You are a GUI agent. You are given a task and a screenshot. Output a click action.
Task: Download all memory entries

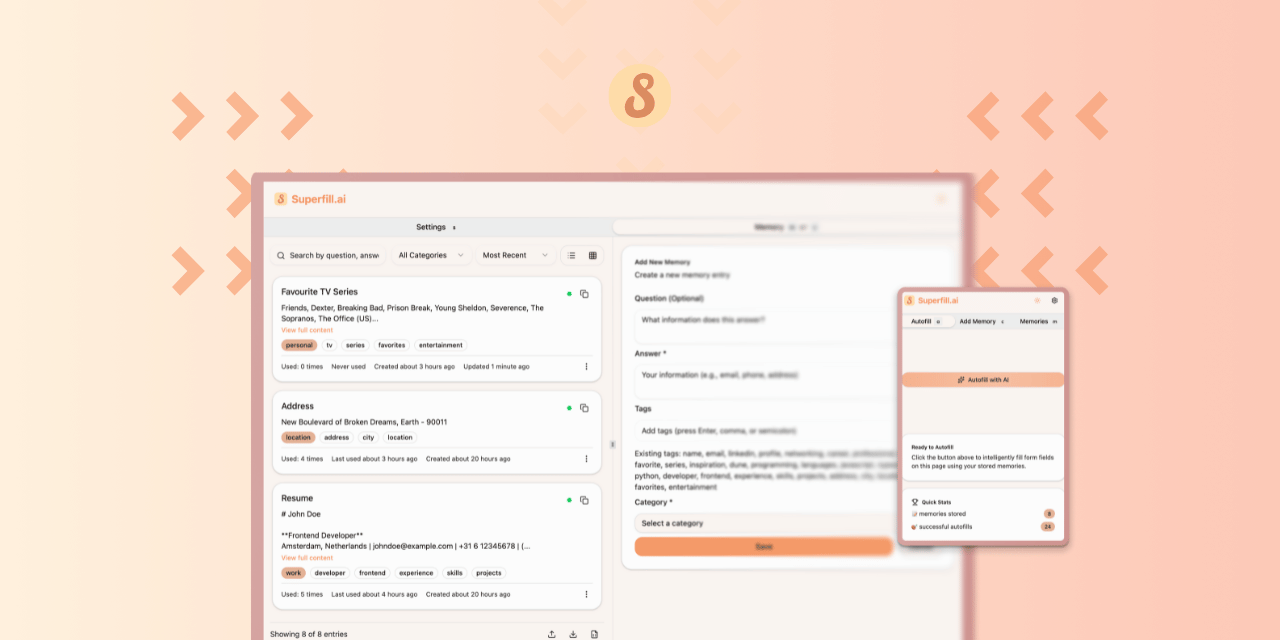[x=572, y=634]
